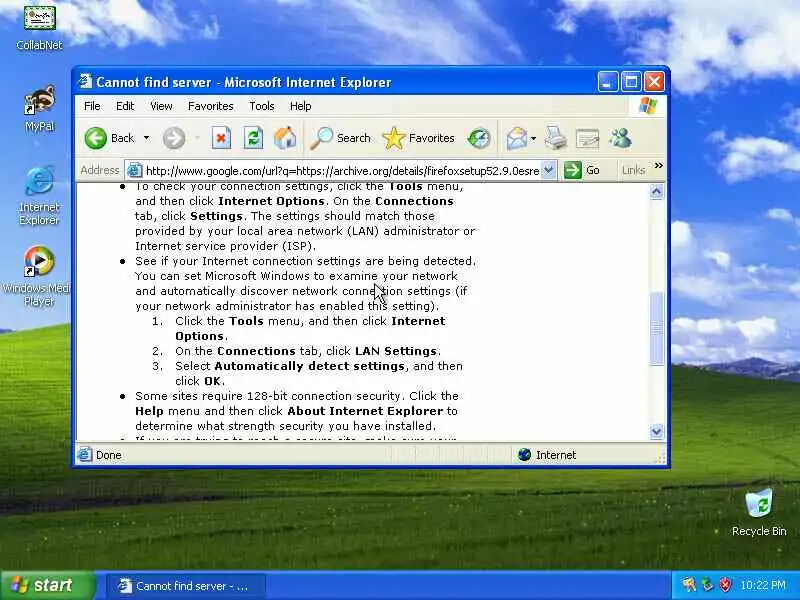The image size is (800, 600).
Task: Open the Favorites pane star button
Action: pos(418,138)
